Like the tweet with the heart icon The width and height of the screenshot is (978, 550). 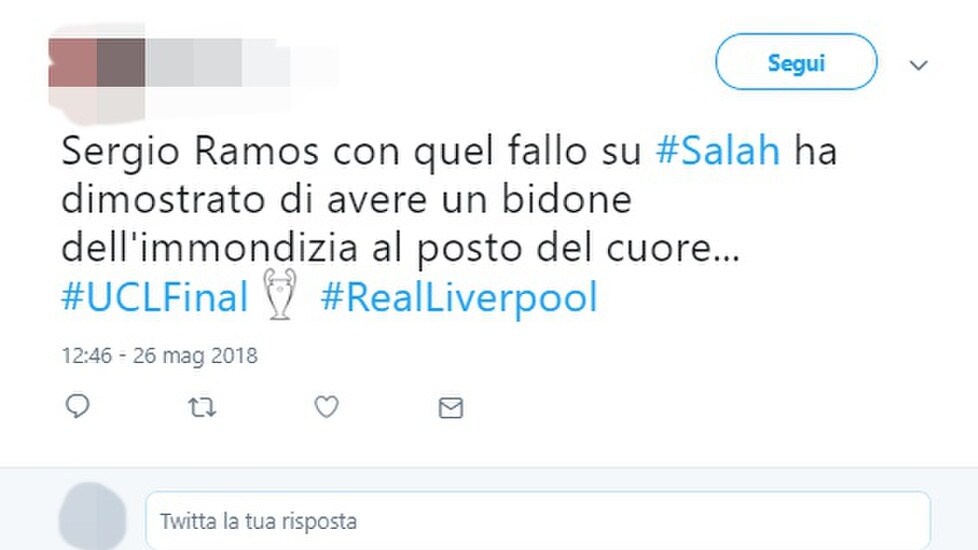click(x=326, y=407)
